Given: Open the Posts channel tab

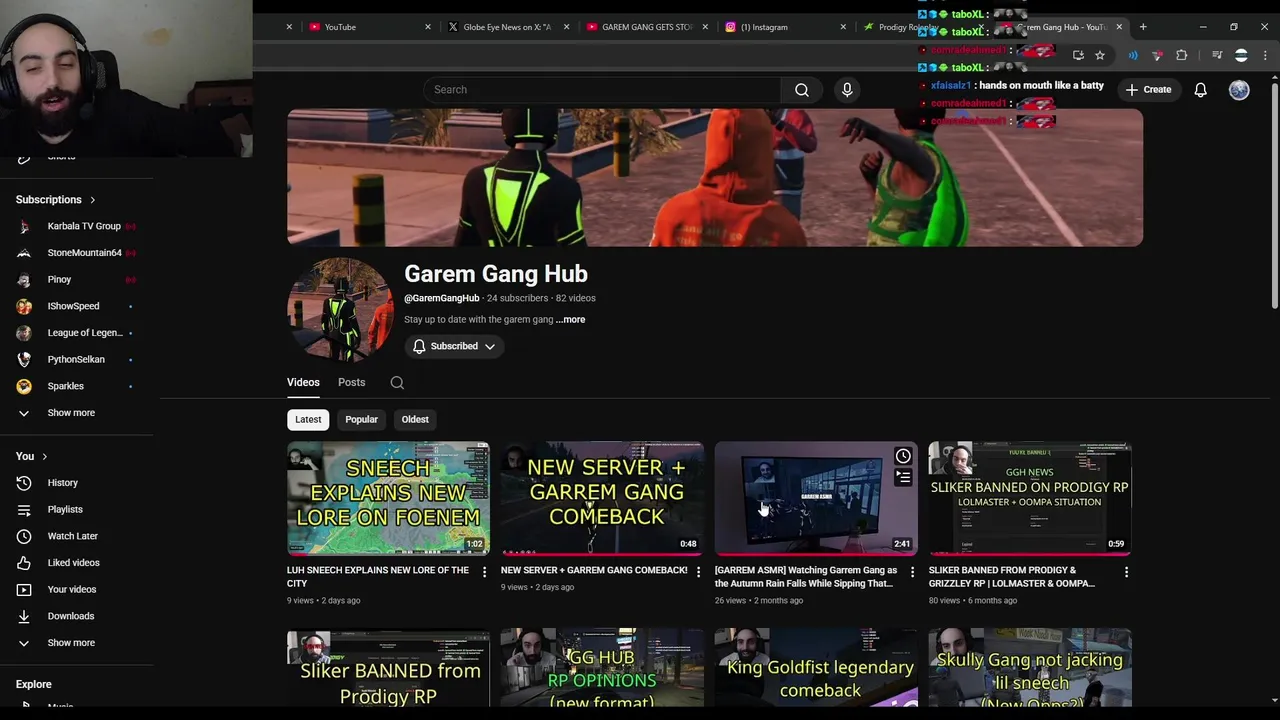Looking at the screenshot, I should (351, 382).
